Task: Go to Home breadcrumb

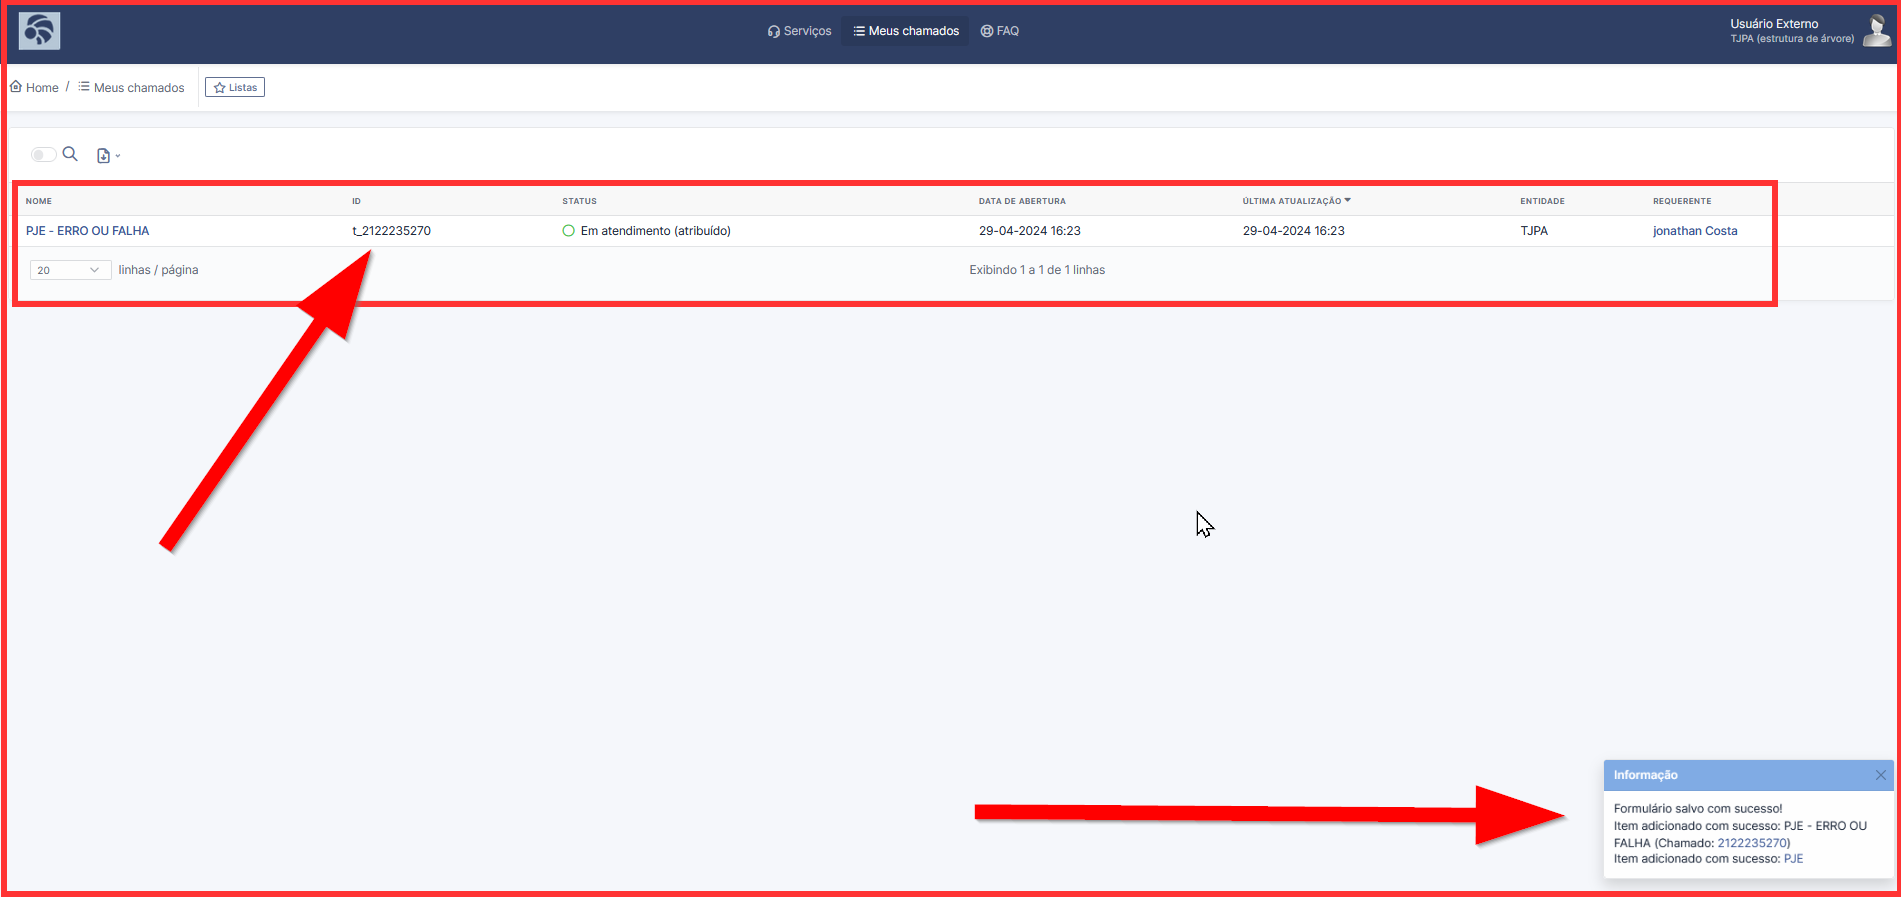Action: point(34,88)
